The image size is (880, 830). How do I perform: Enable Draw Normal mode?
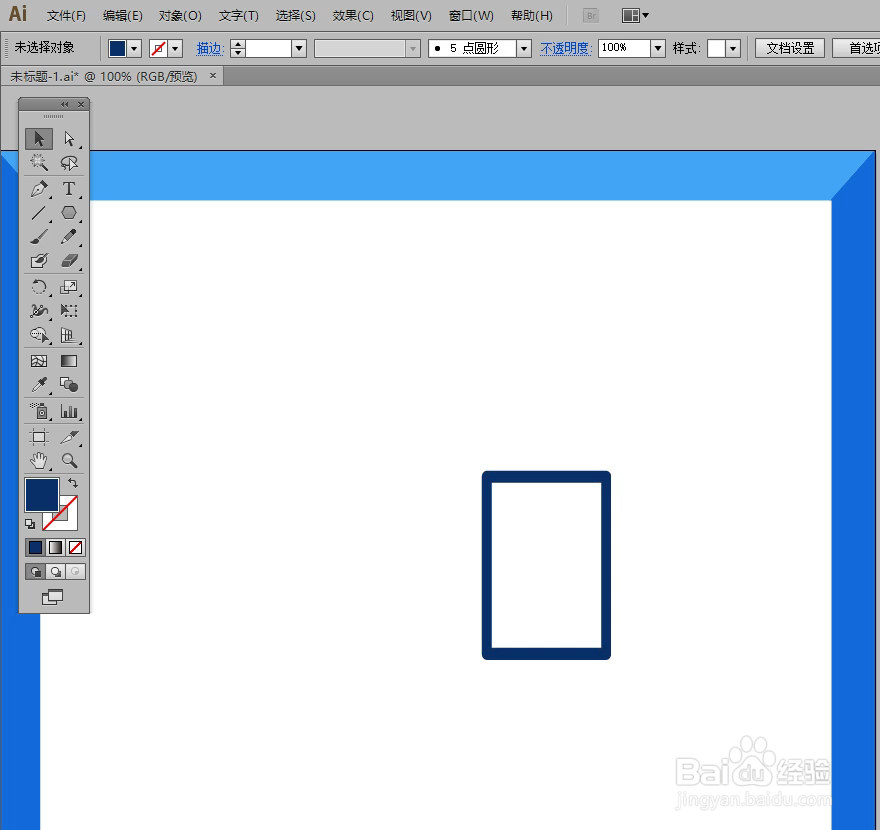point(35,572)
